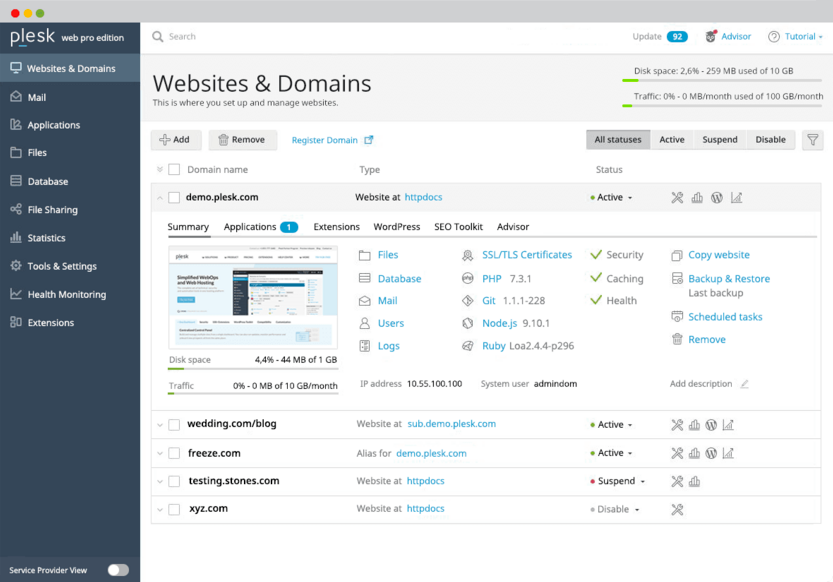833x582 pixels.
Task: Check the select-all domains checkbox
Action: [174, 169]
